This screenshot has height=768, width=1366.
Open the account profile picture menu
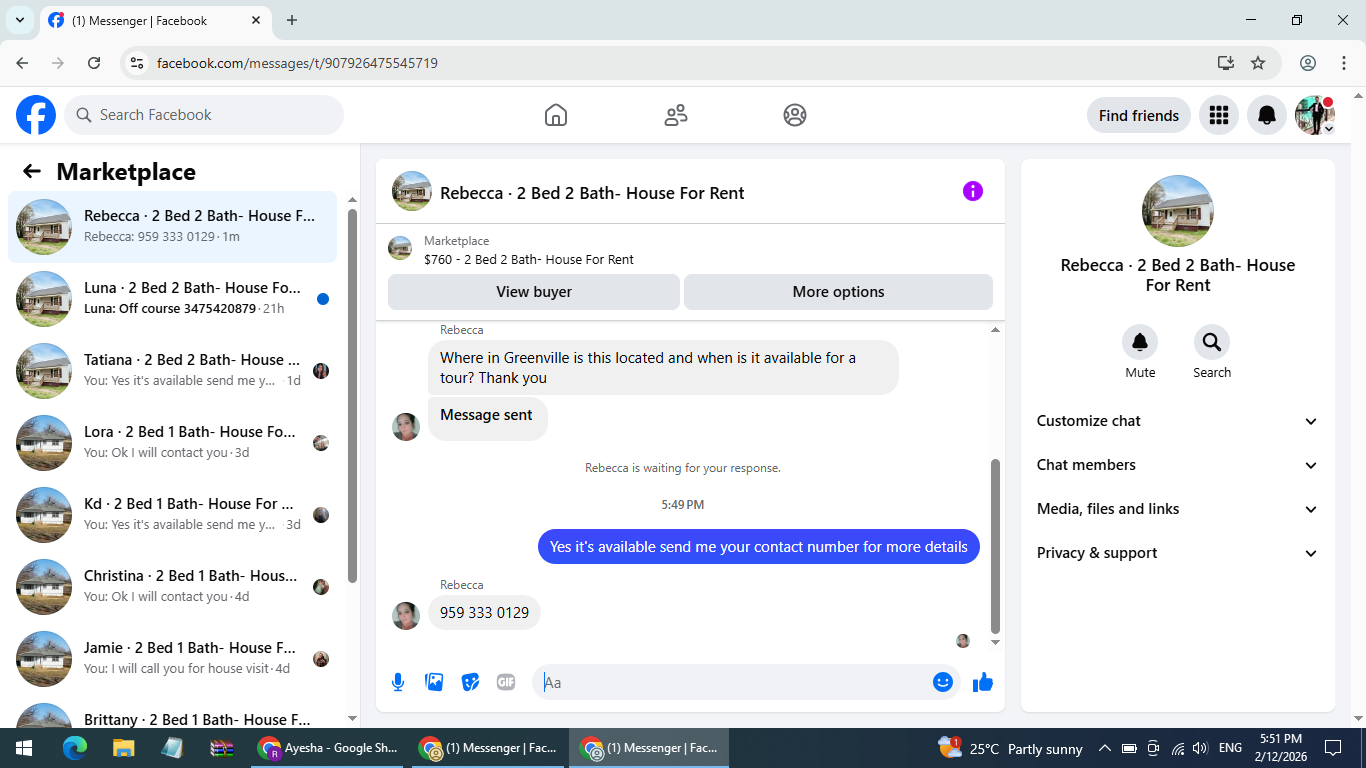coord(1315,115)
